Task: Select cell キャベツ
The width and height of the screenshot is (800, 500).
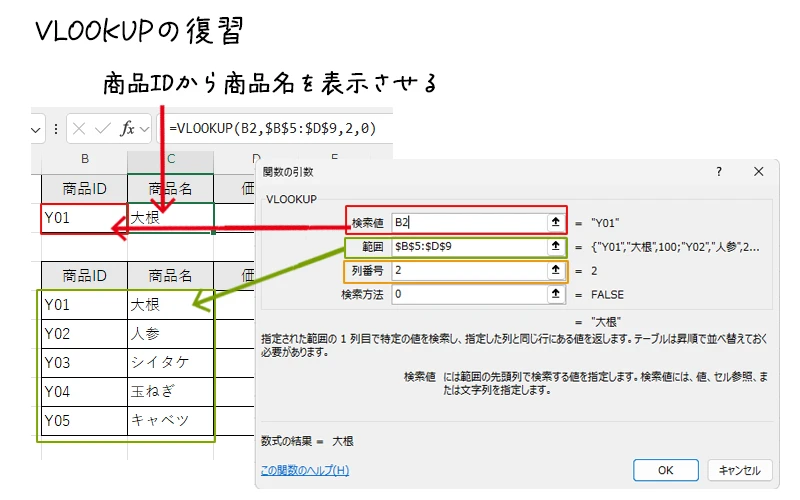Action: click(170, 421)
